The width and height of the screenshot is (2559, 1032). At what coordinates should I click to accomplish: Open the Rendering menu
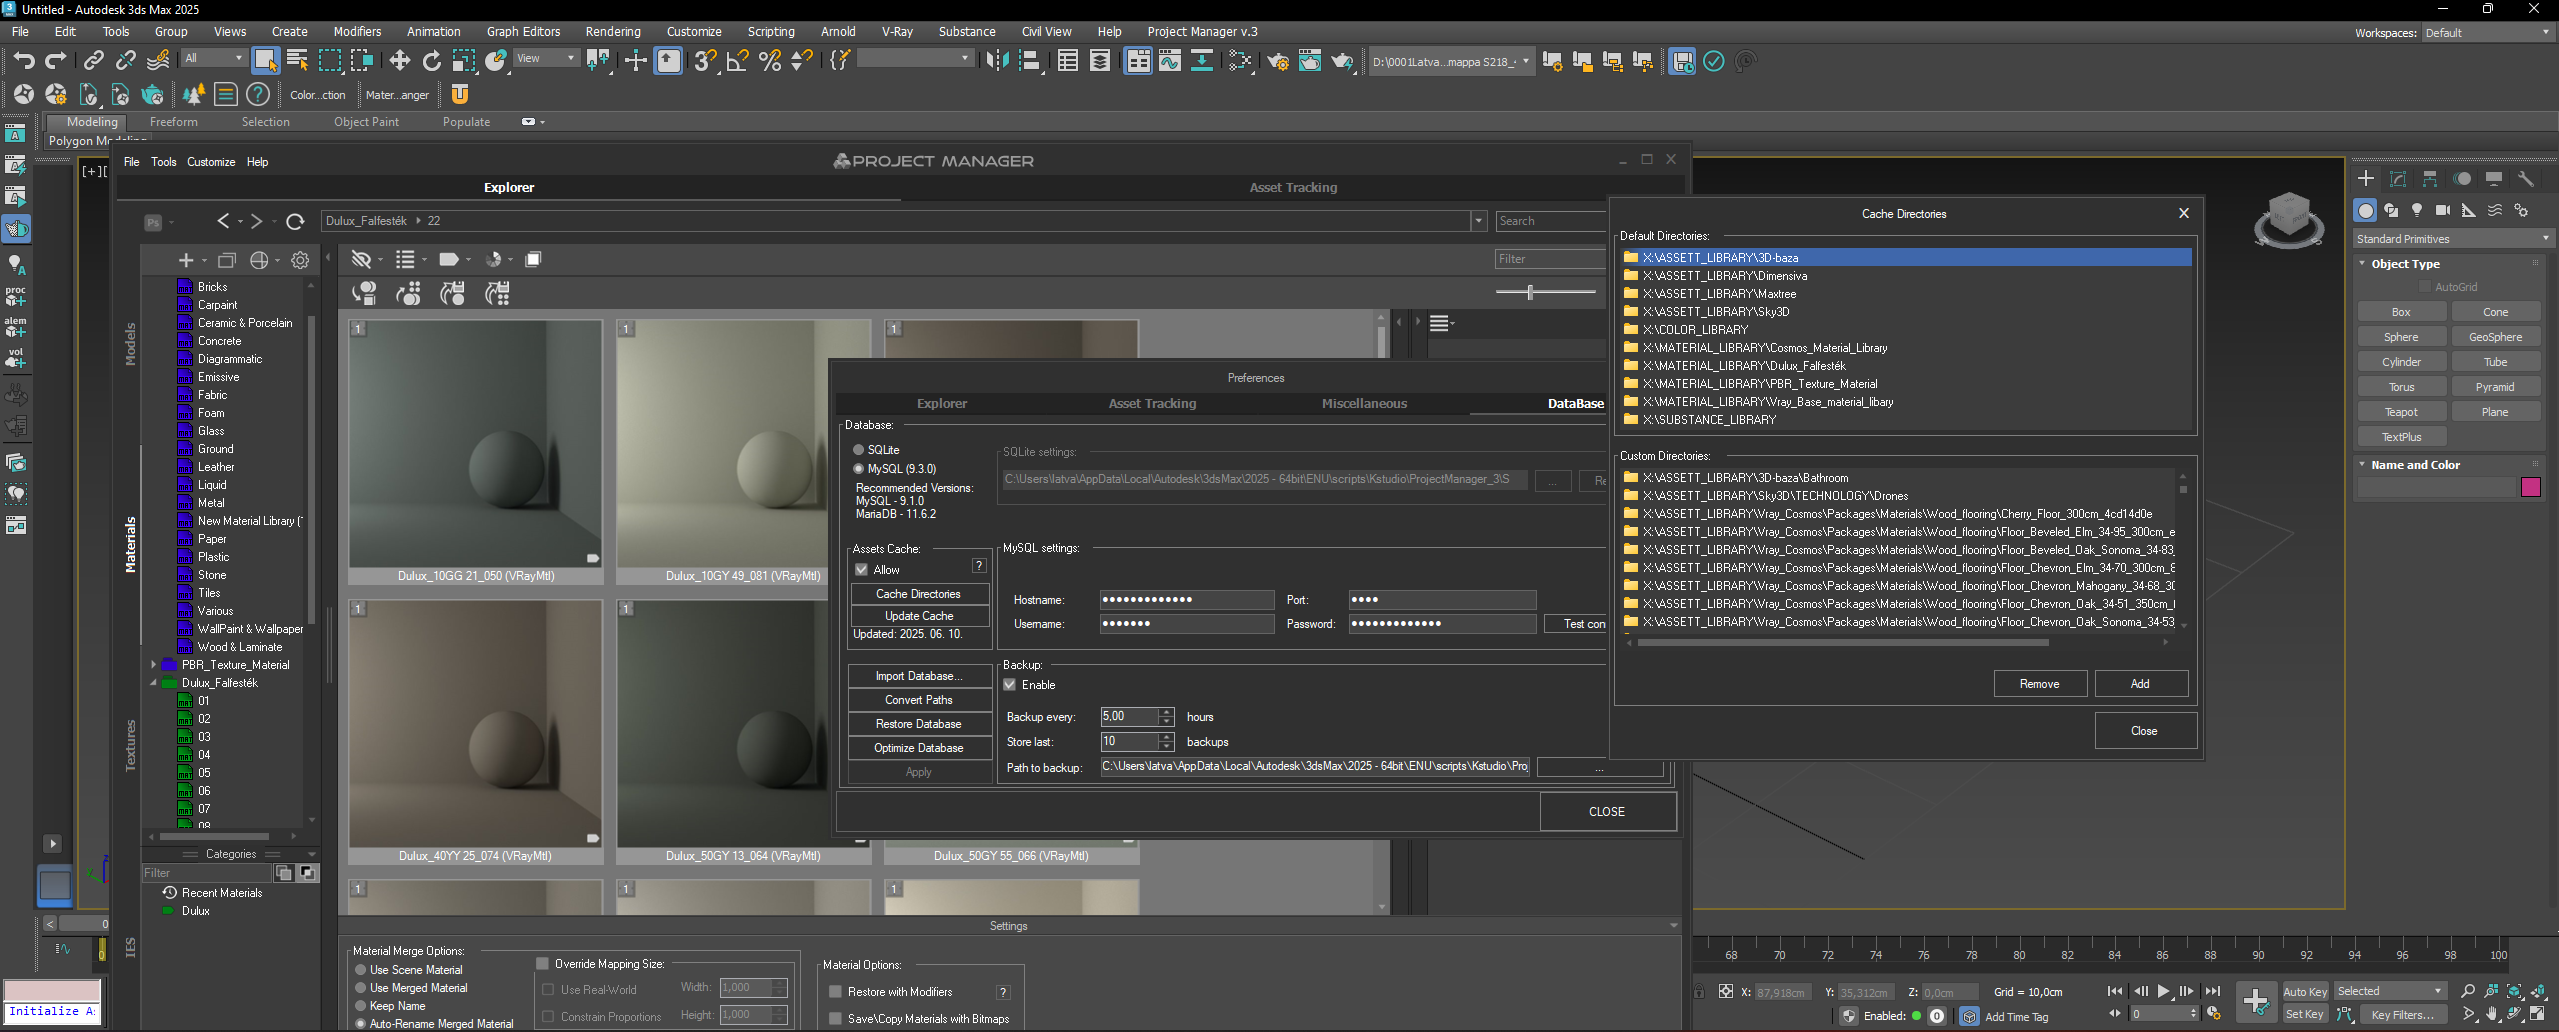(x=612, y=32)
